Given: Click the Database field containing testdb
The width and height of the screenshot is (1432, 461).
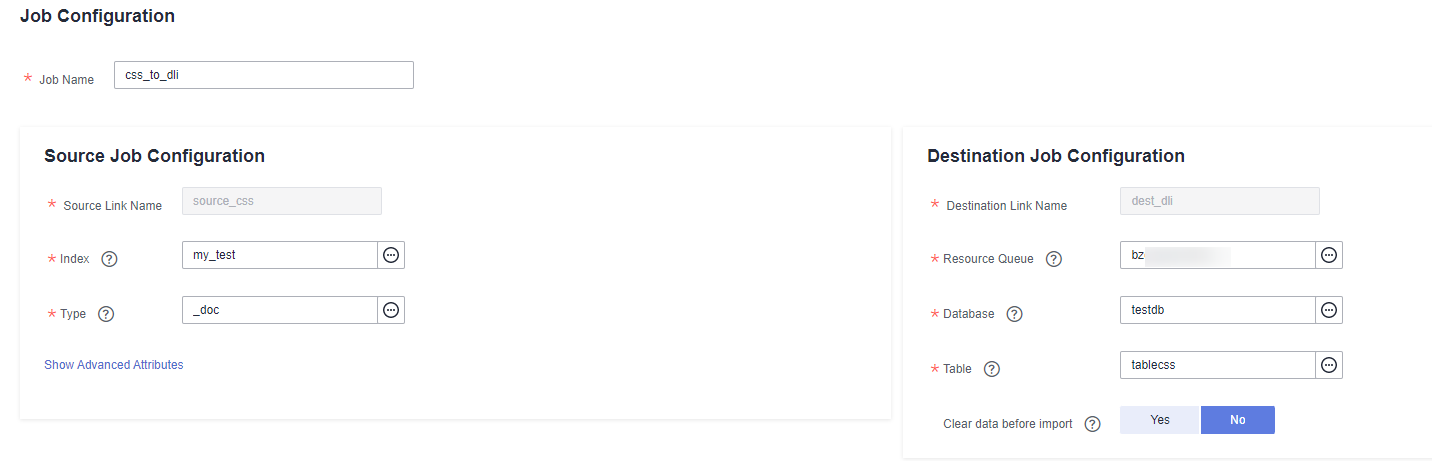Looking at the screenshot, I should [1217, 310].
